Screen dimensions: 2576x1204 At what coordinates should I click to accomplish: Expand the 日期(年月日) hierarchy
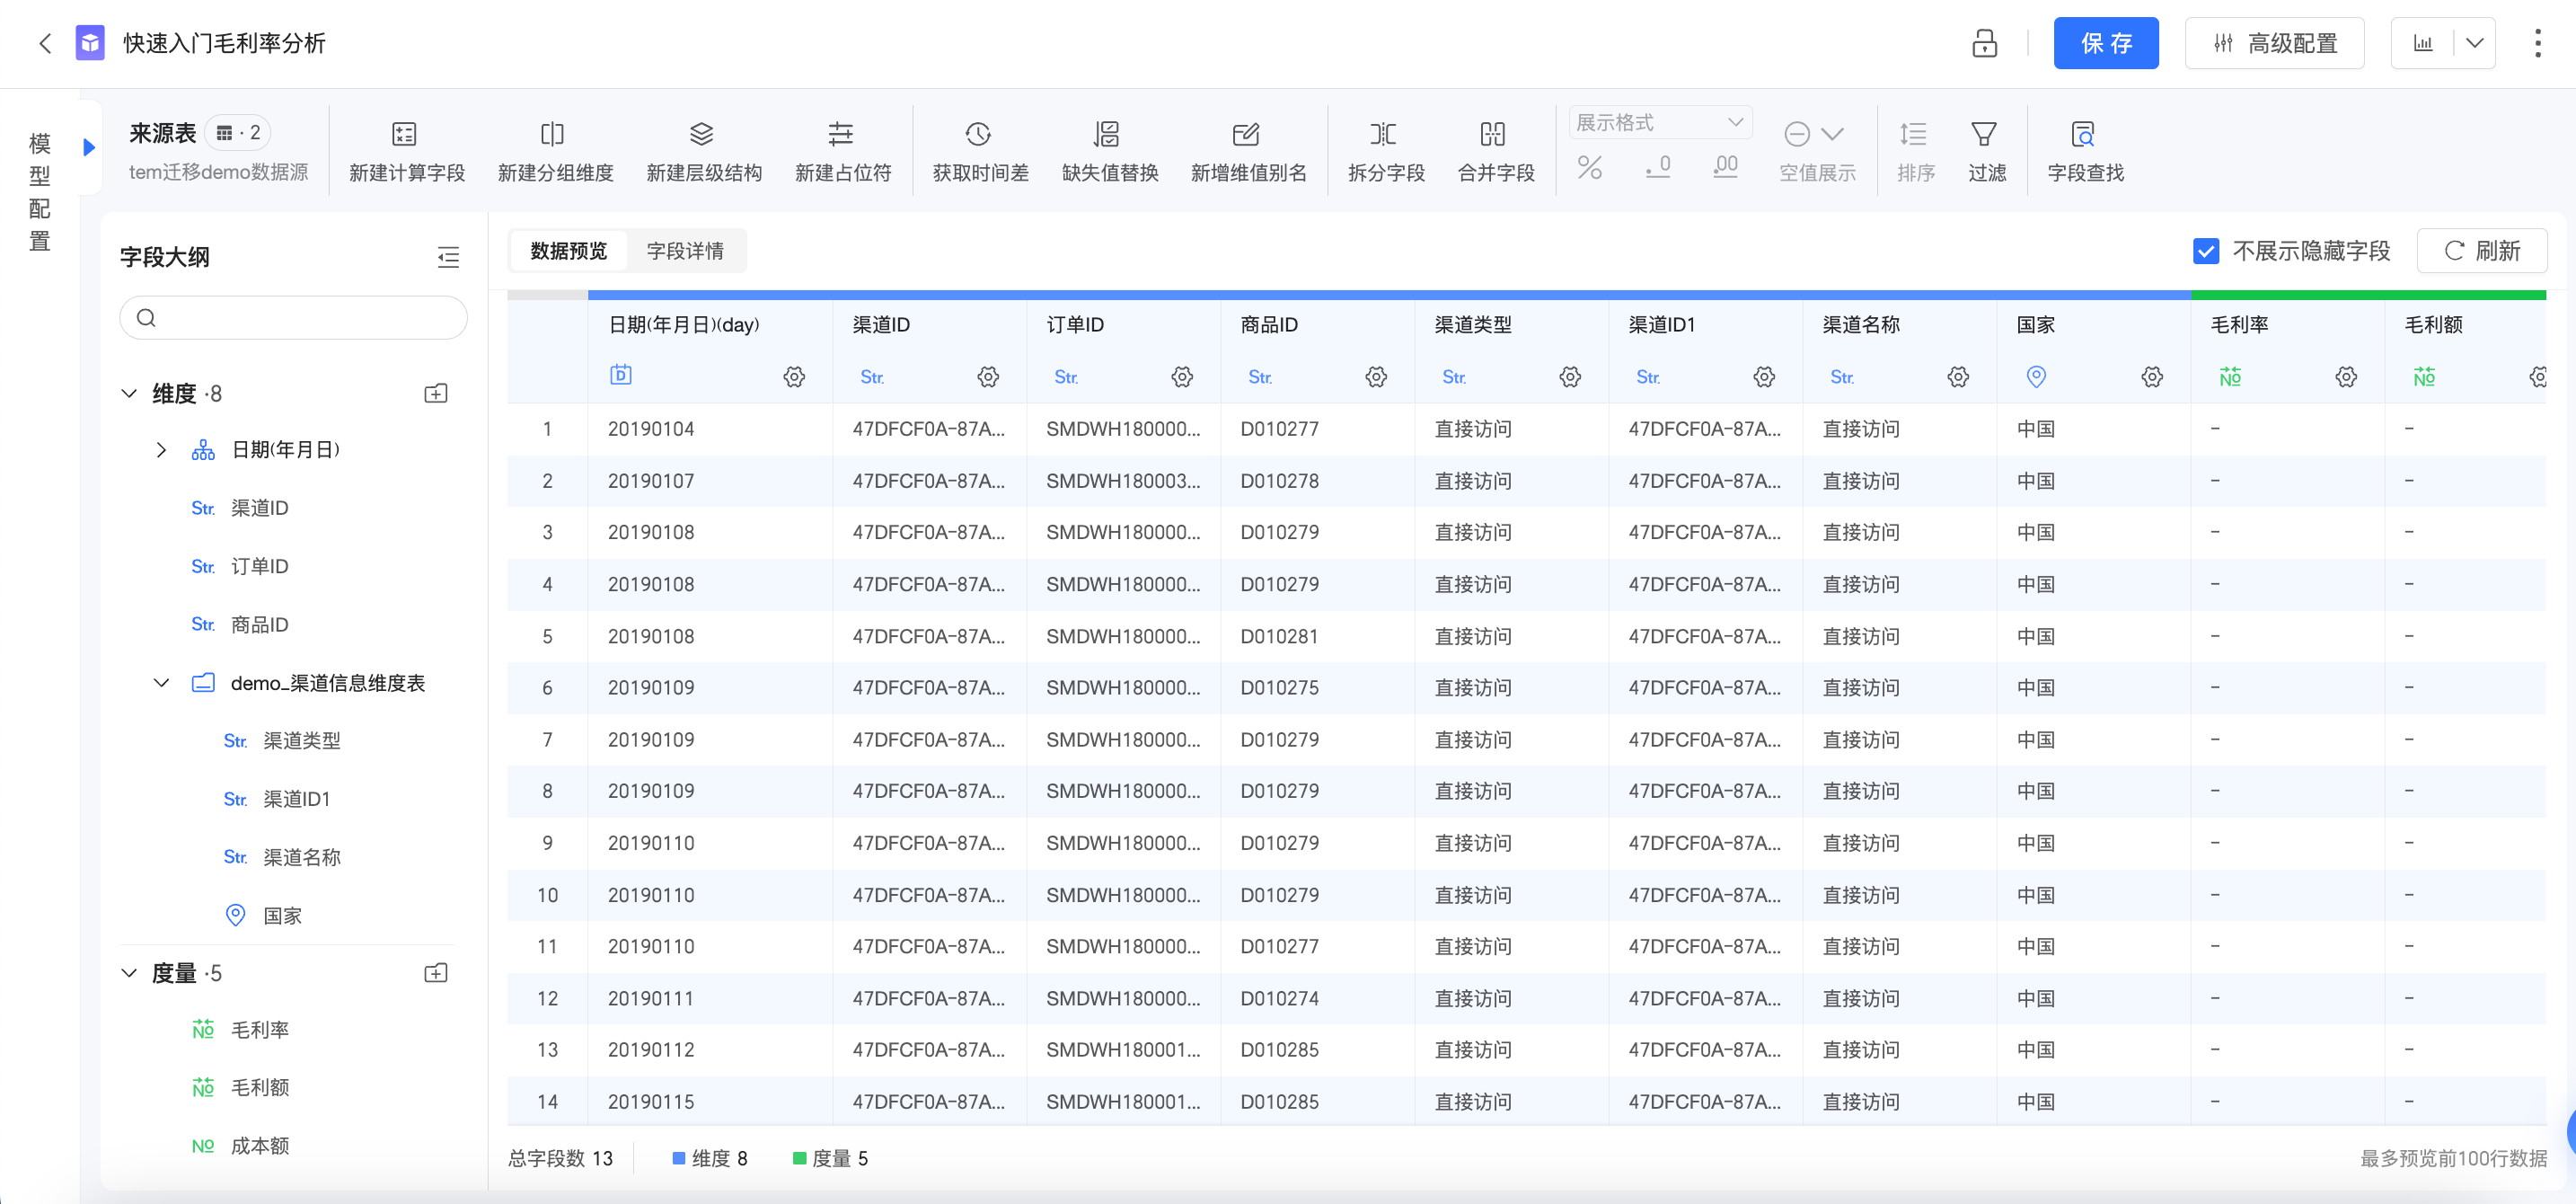(161, 450)
